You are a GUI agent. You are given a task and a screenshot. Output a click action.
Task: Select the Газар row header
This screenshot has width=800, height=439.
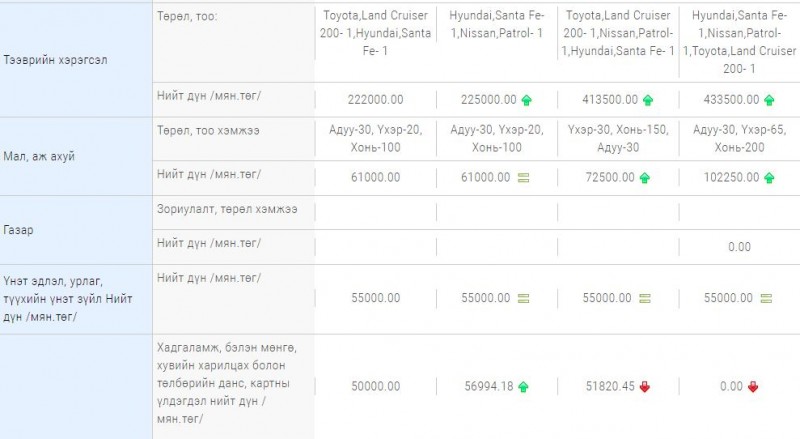76,230
